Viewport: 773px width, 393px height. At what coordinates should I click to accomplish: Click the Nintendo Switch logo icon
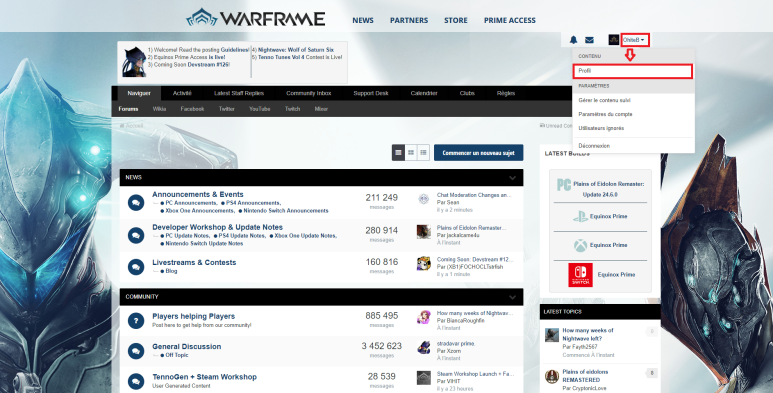point(580,275)
